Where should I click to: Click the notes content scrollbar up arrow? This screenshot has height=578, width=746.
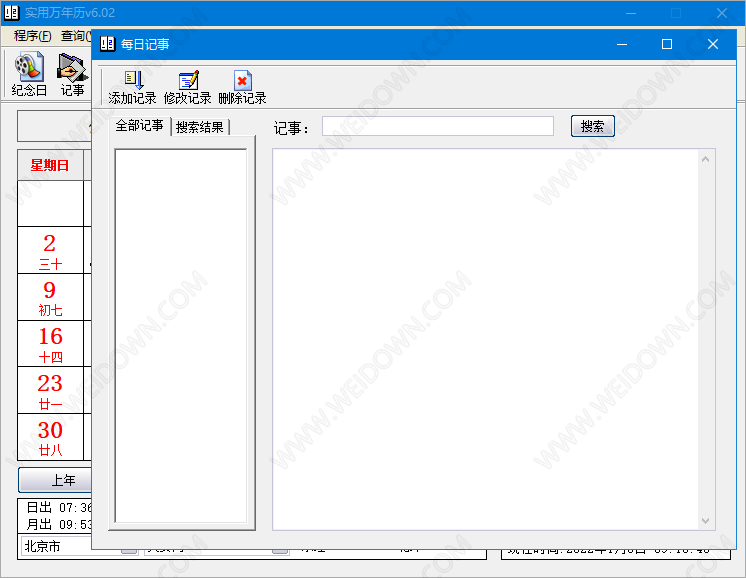click(707, 158)
